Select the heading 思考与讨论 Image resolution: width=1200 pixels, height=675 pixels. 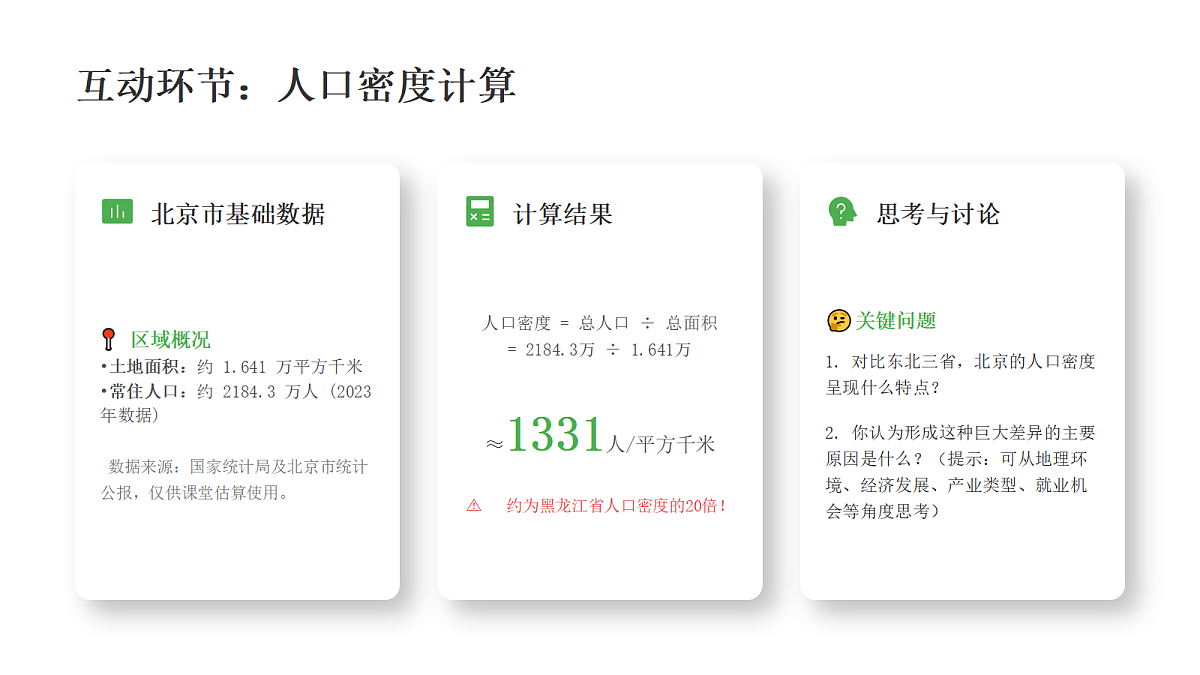point(938,214)
